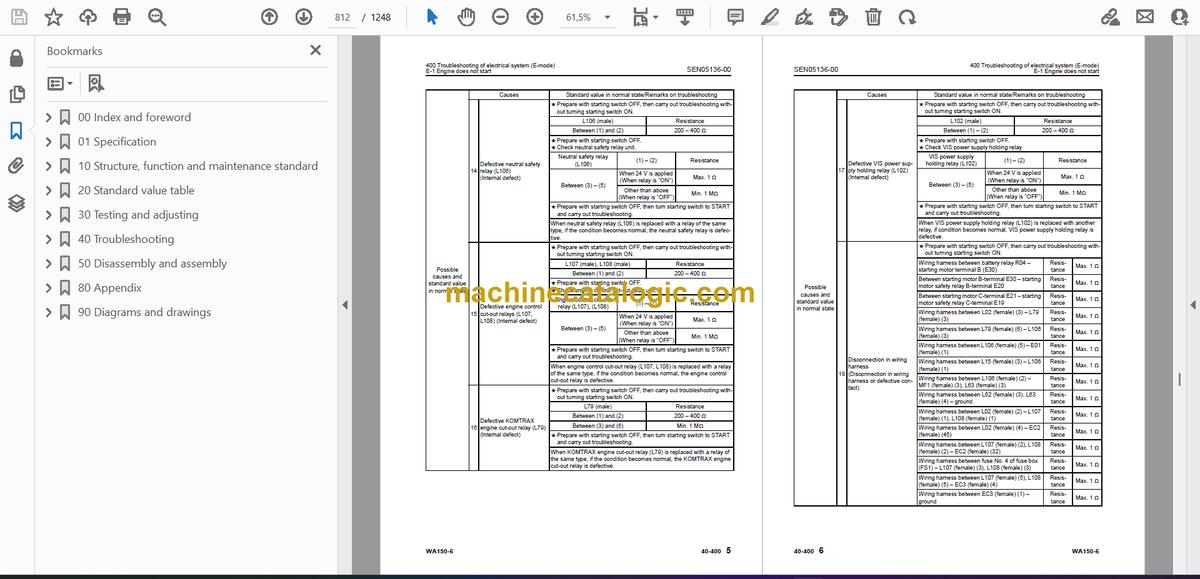Go to the next page arrow

(303, 17)
